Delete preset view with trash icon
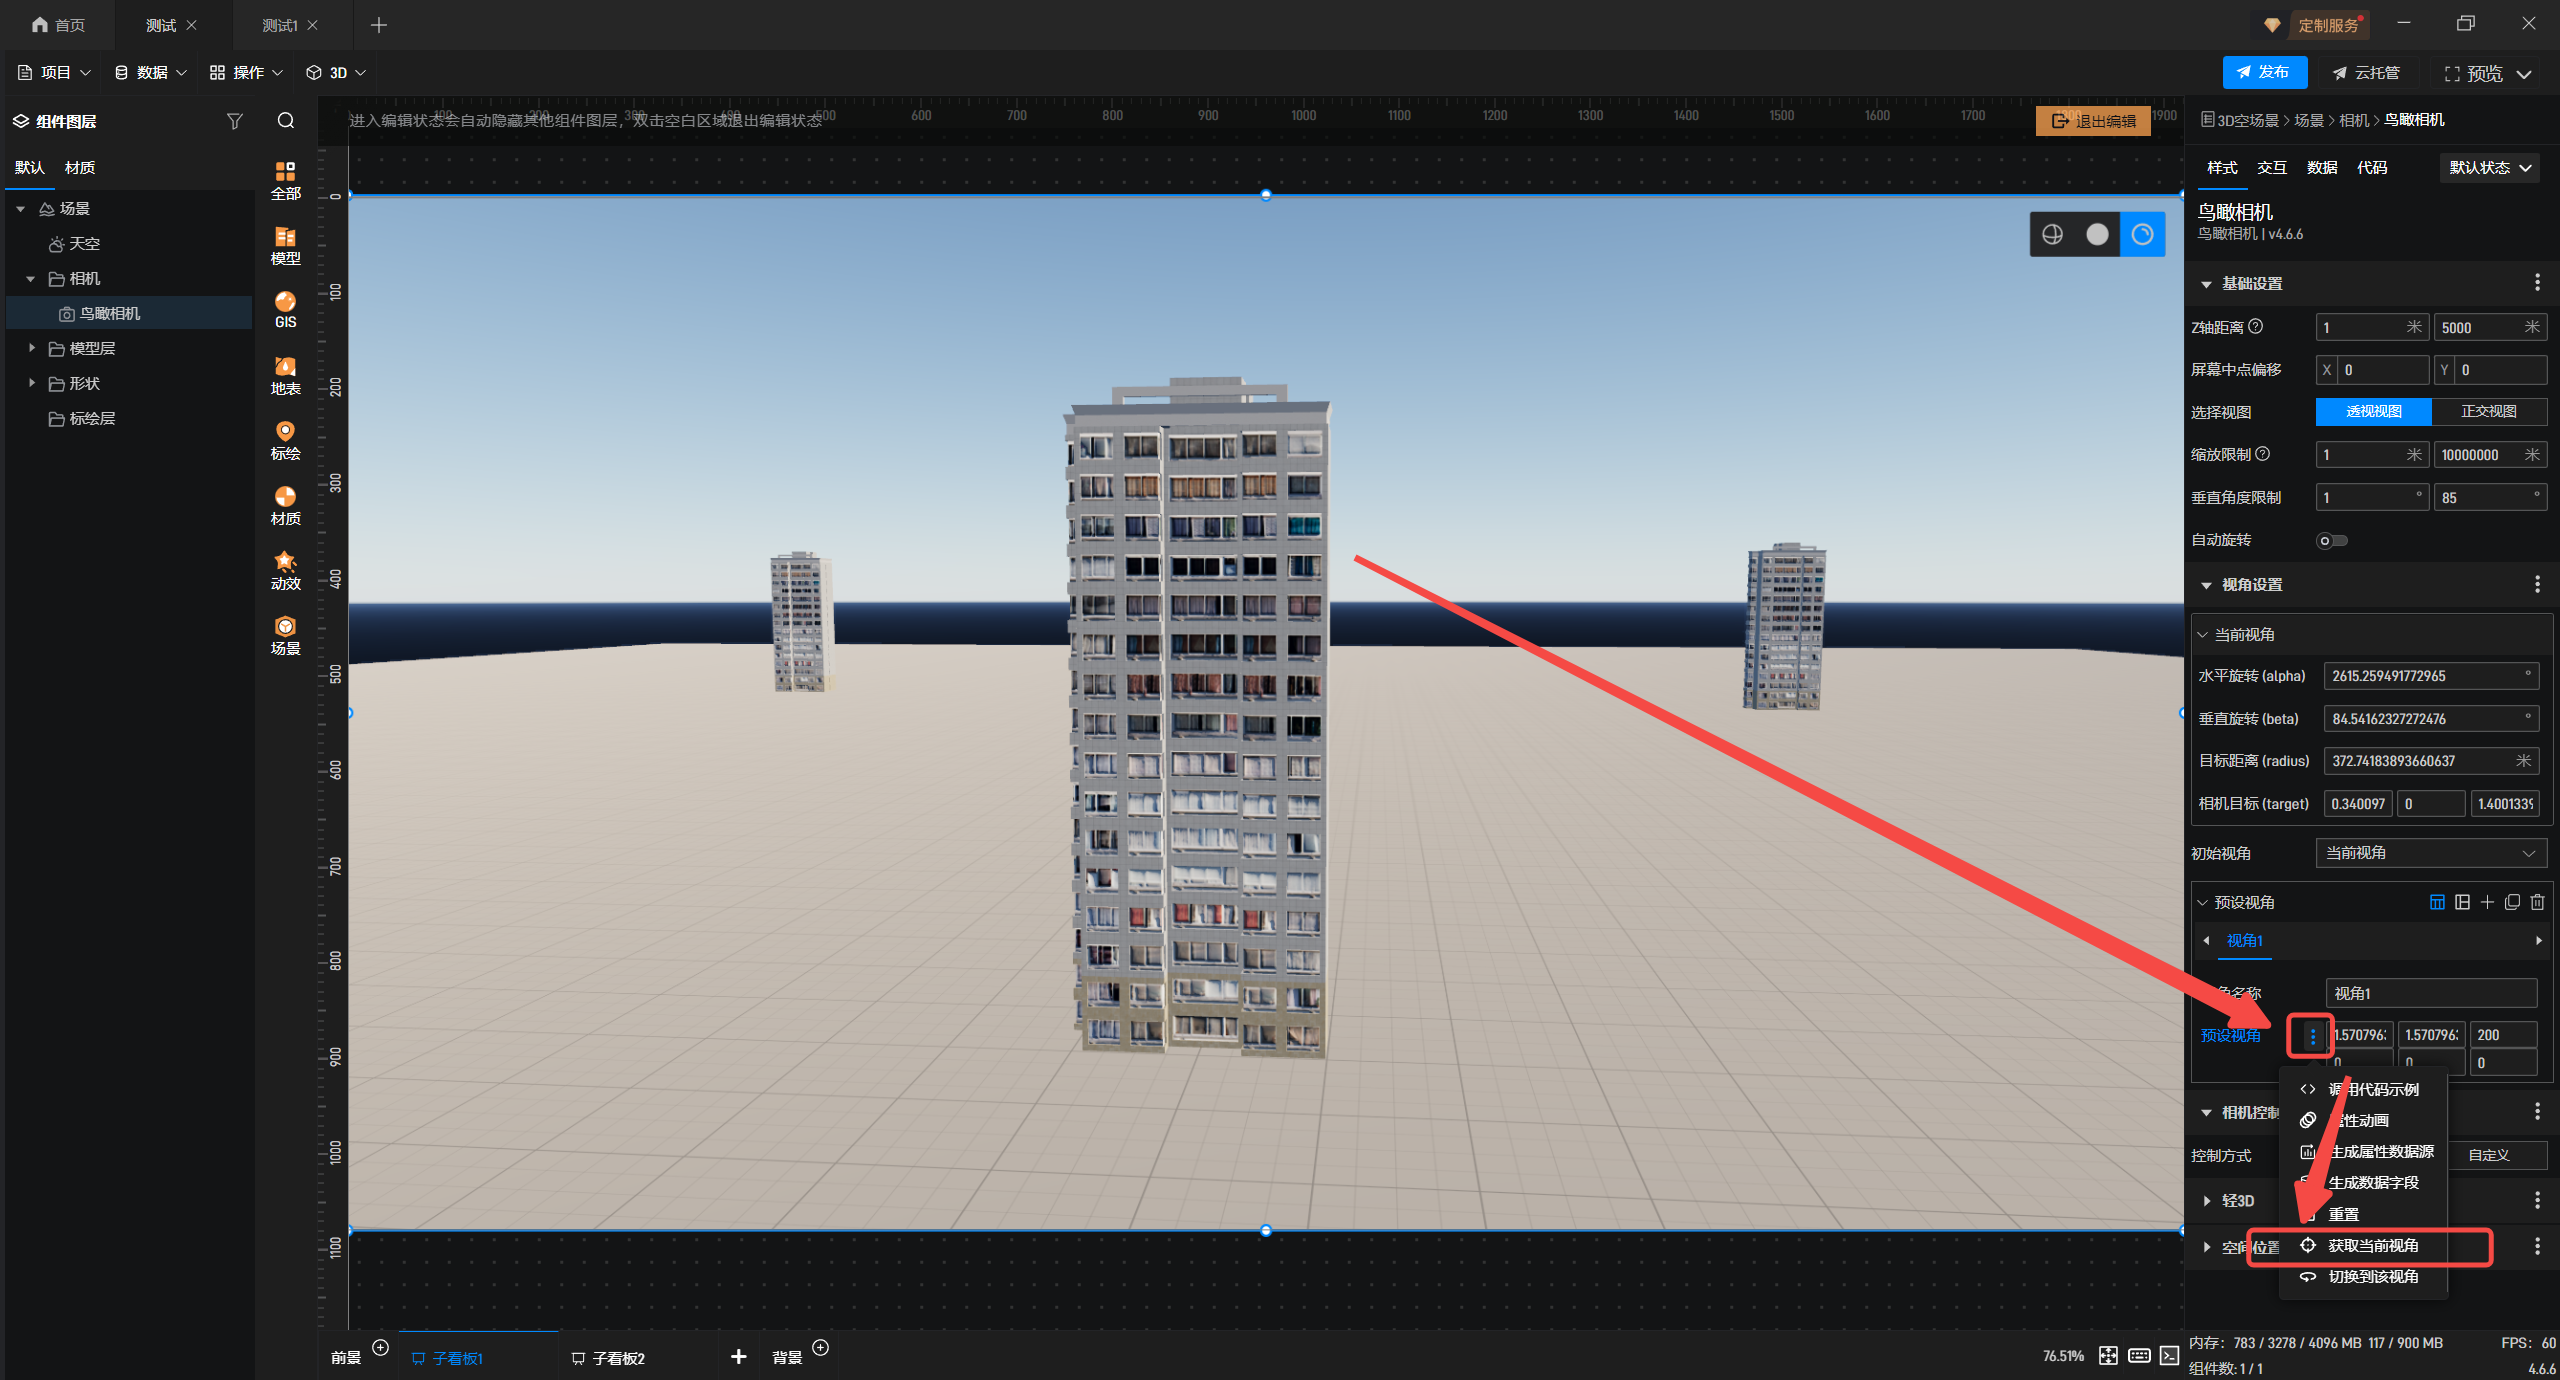The image size is (2560, 1380). pyautogui.click(x=2537, y=902)
